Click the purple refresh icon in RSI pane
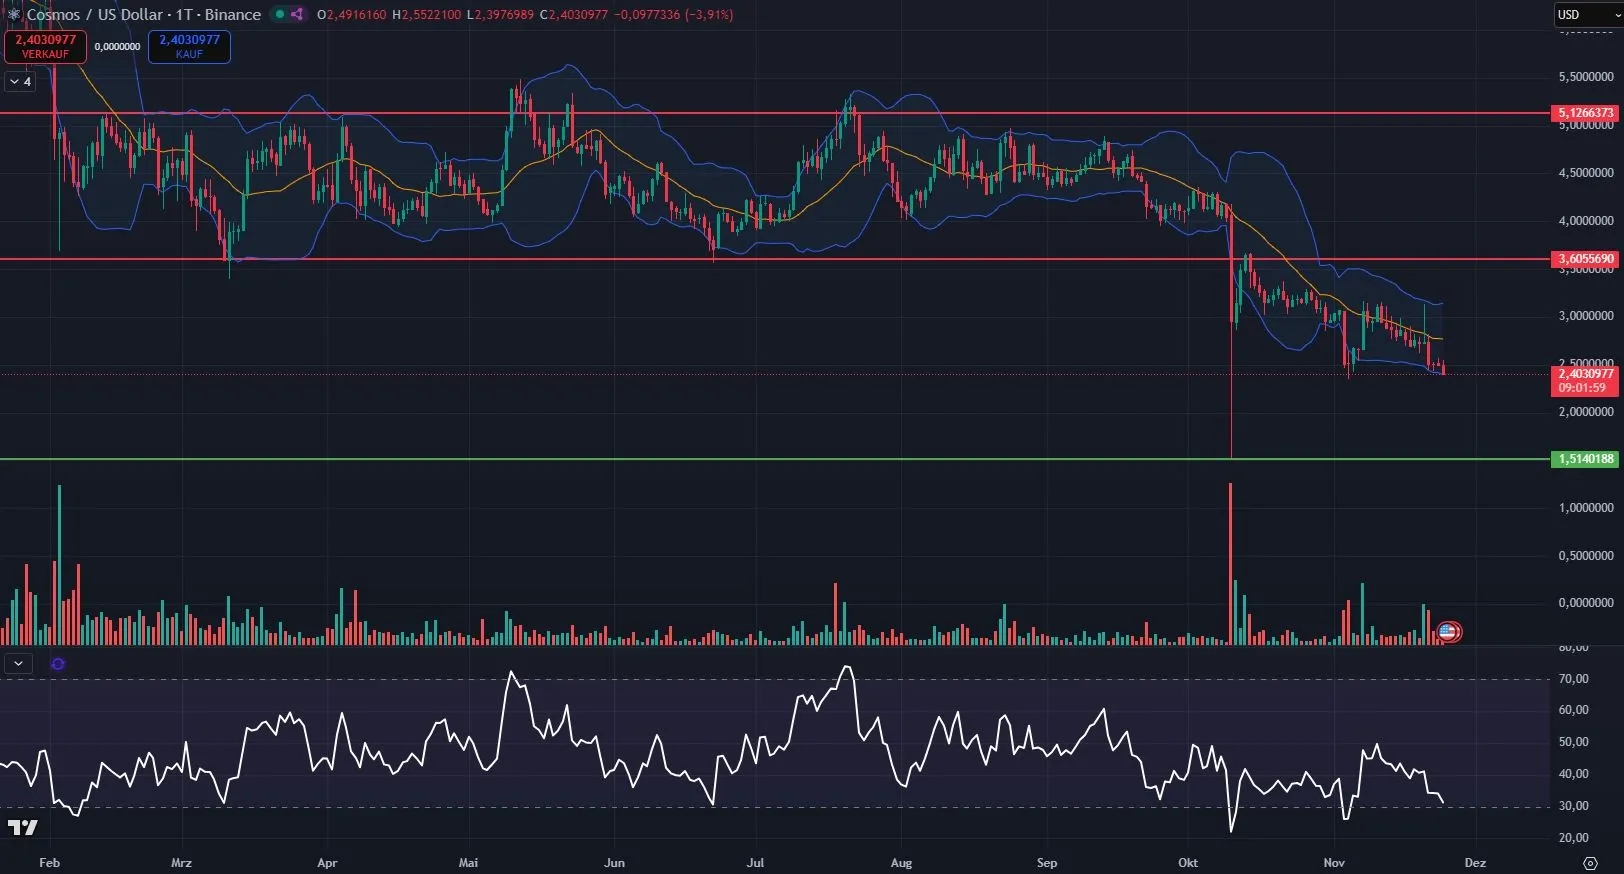The height and width of the screenshot is (874, 1624). click(x=58, y=664)
